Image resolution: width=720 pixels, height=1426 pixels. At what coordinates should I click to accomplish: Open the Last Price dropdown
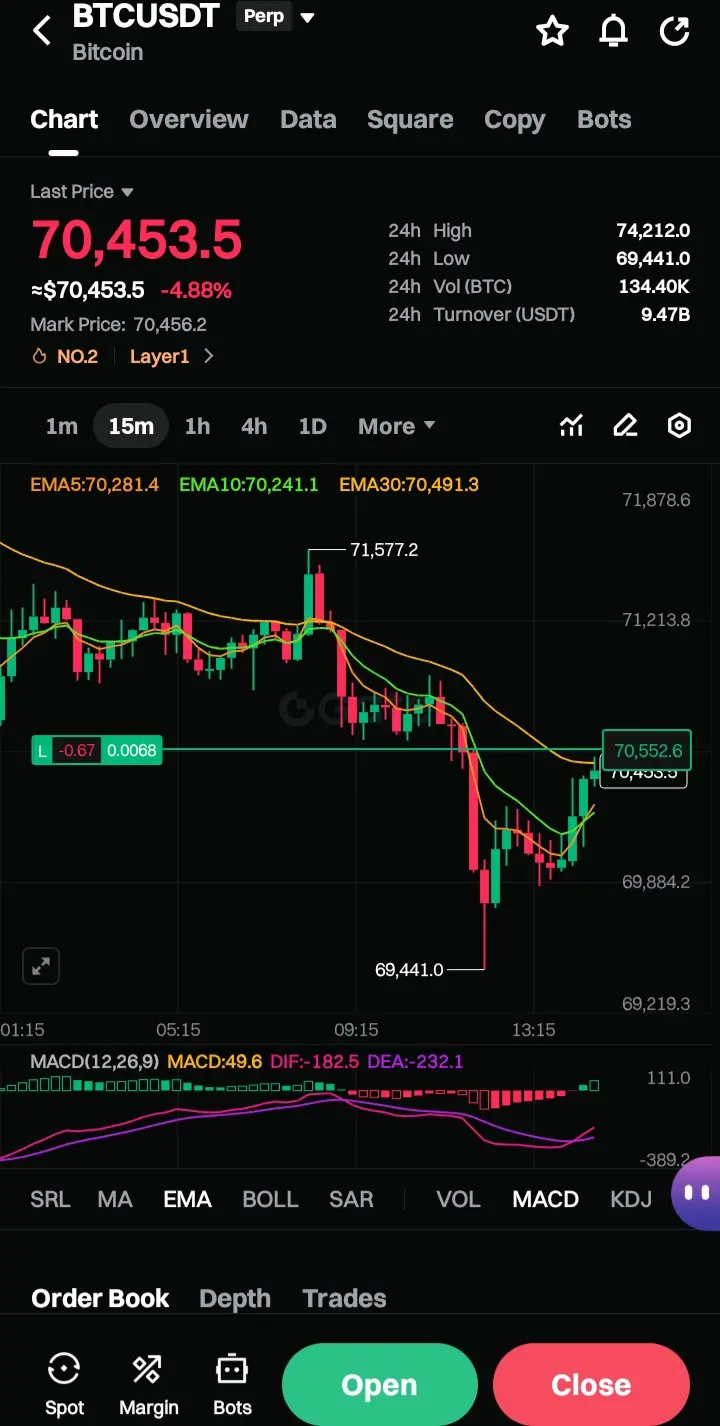pos(81,191)
